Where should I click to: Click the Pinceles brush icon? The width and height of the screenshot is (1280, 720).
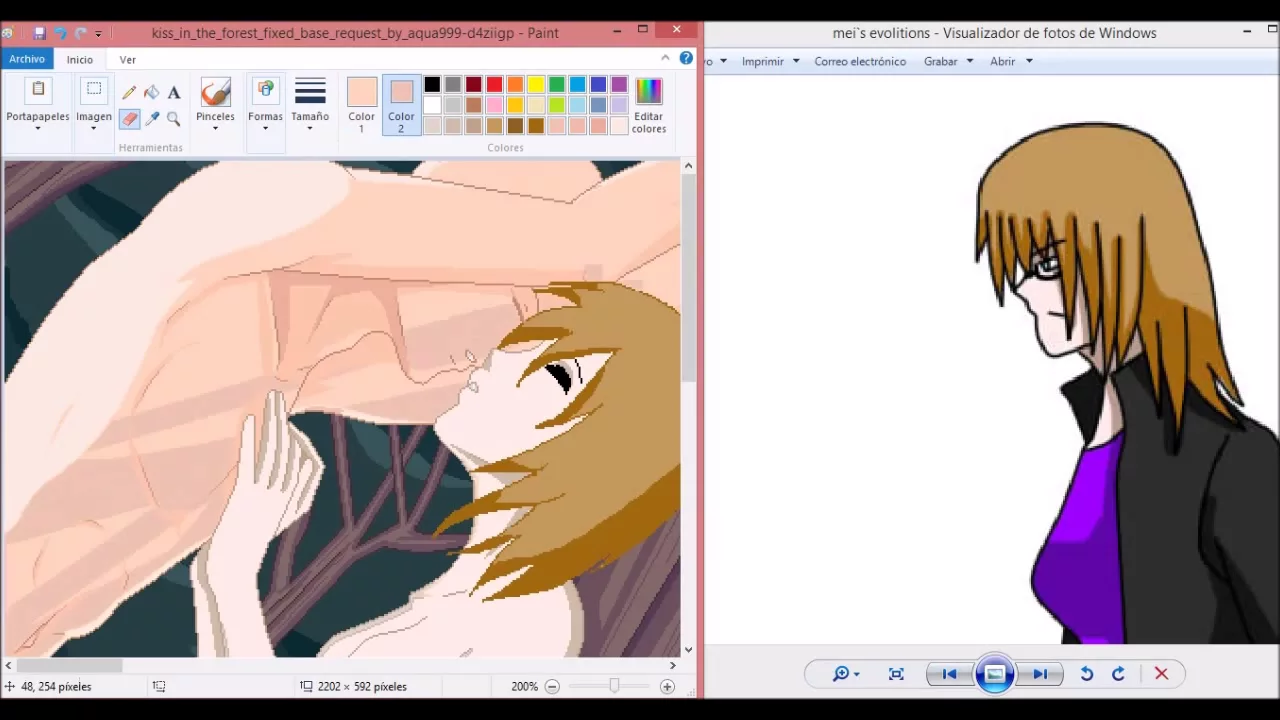pyautogui.click(x=215, y=93)
